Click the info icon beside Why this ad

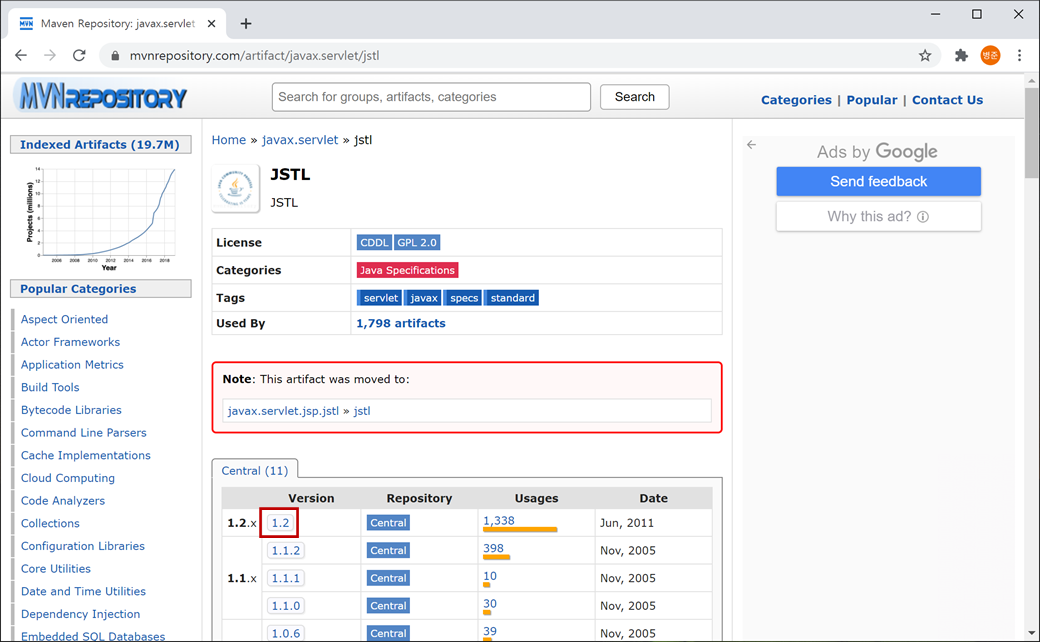[923, 217]
